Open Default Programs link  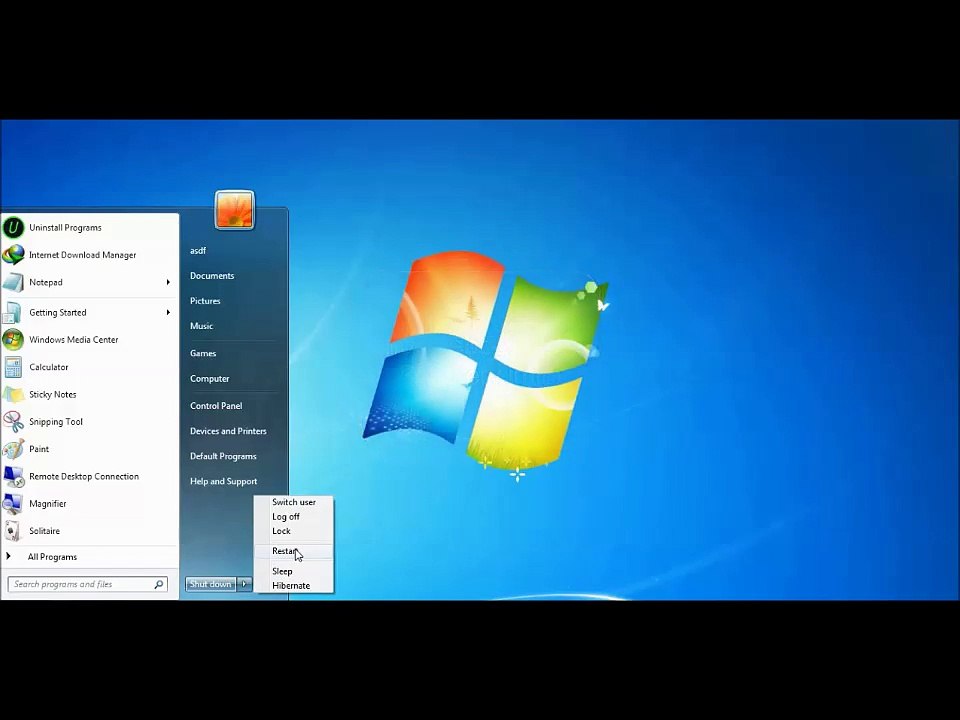(223, 456)
